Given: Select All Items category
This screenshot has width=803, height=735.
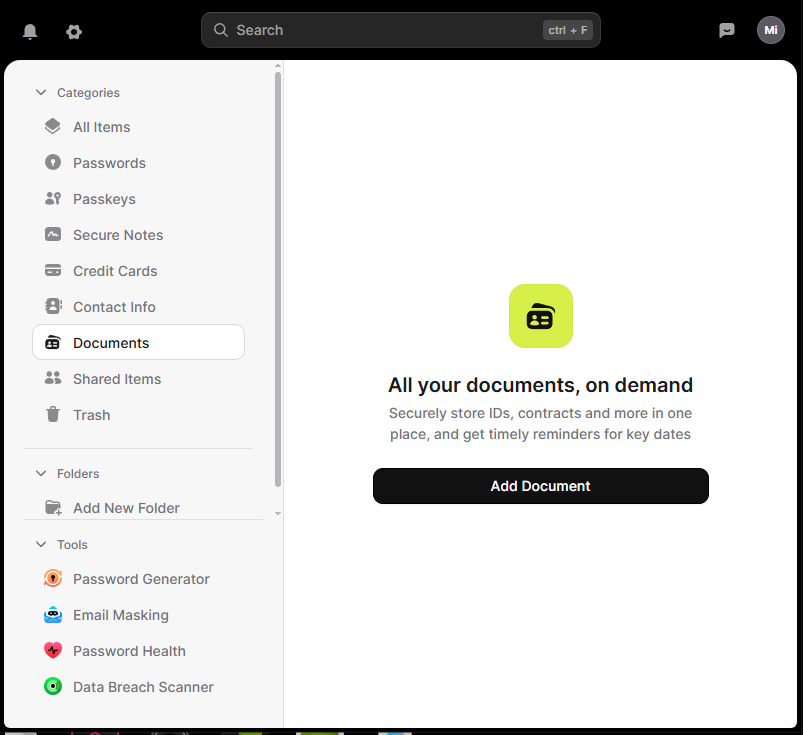Looking at the screenshot, I should [101, 127].
